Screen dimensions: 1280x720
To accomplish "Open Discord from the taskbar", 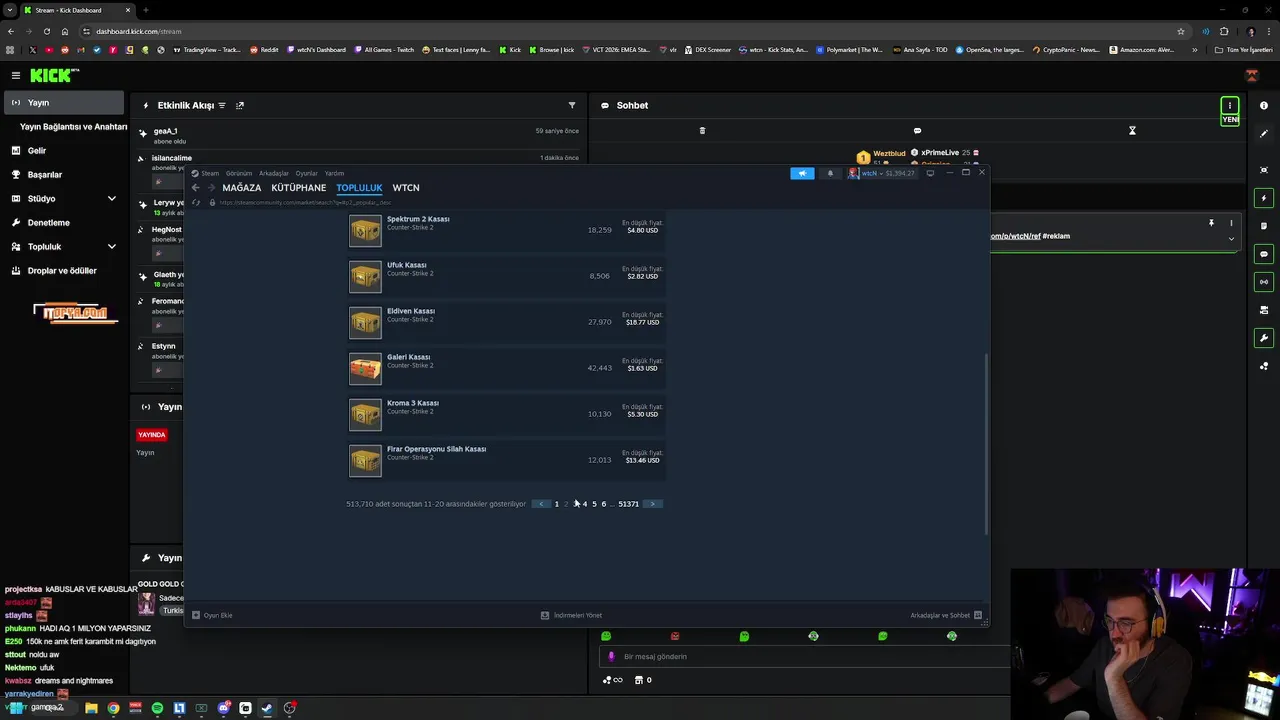I will [223, 708].
